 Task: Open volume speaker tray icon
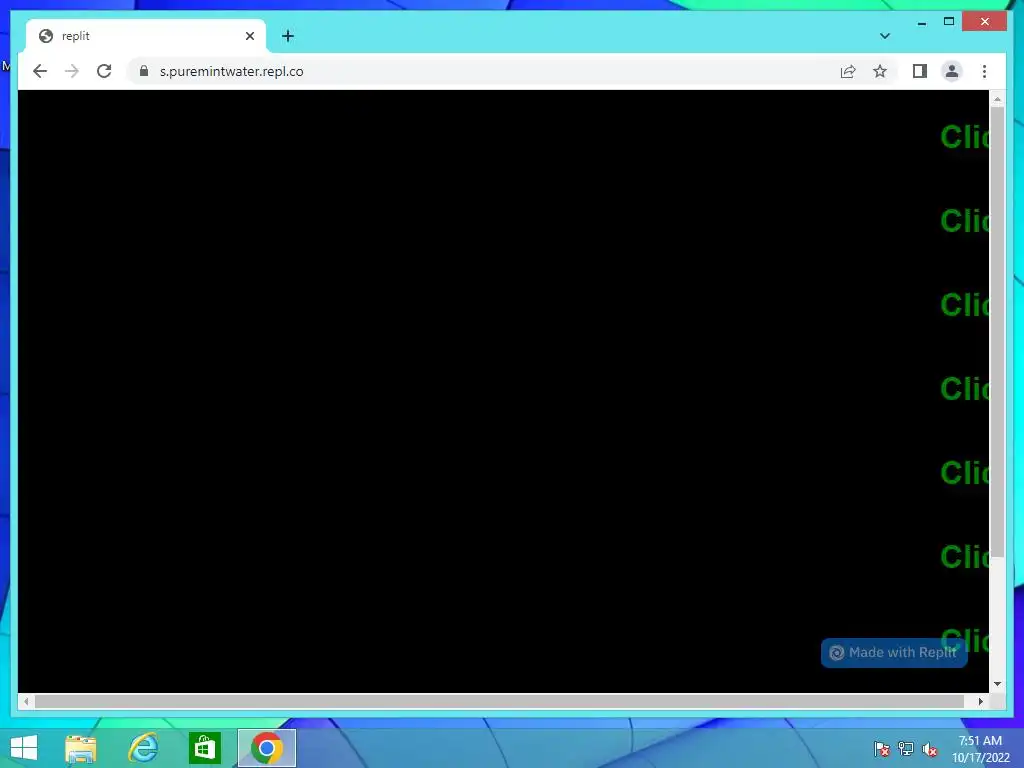click(930, 749)
